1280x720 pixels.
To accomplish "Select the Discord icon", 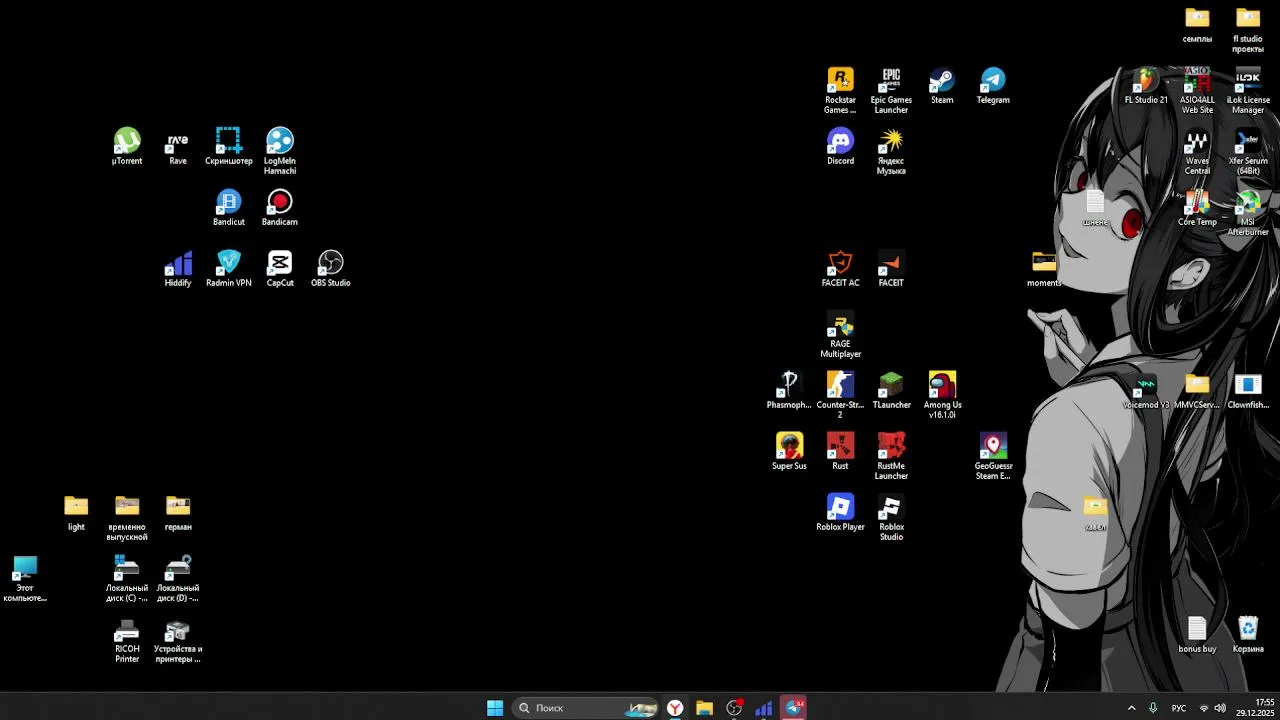I will point(840,146).
